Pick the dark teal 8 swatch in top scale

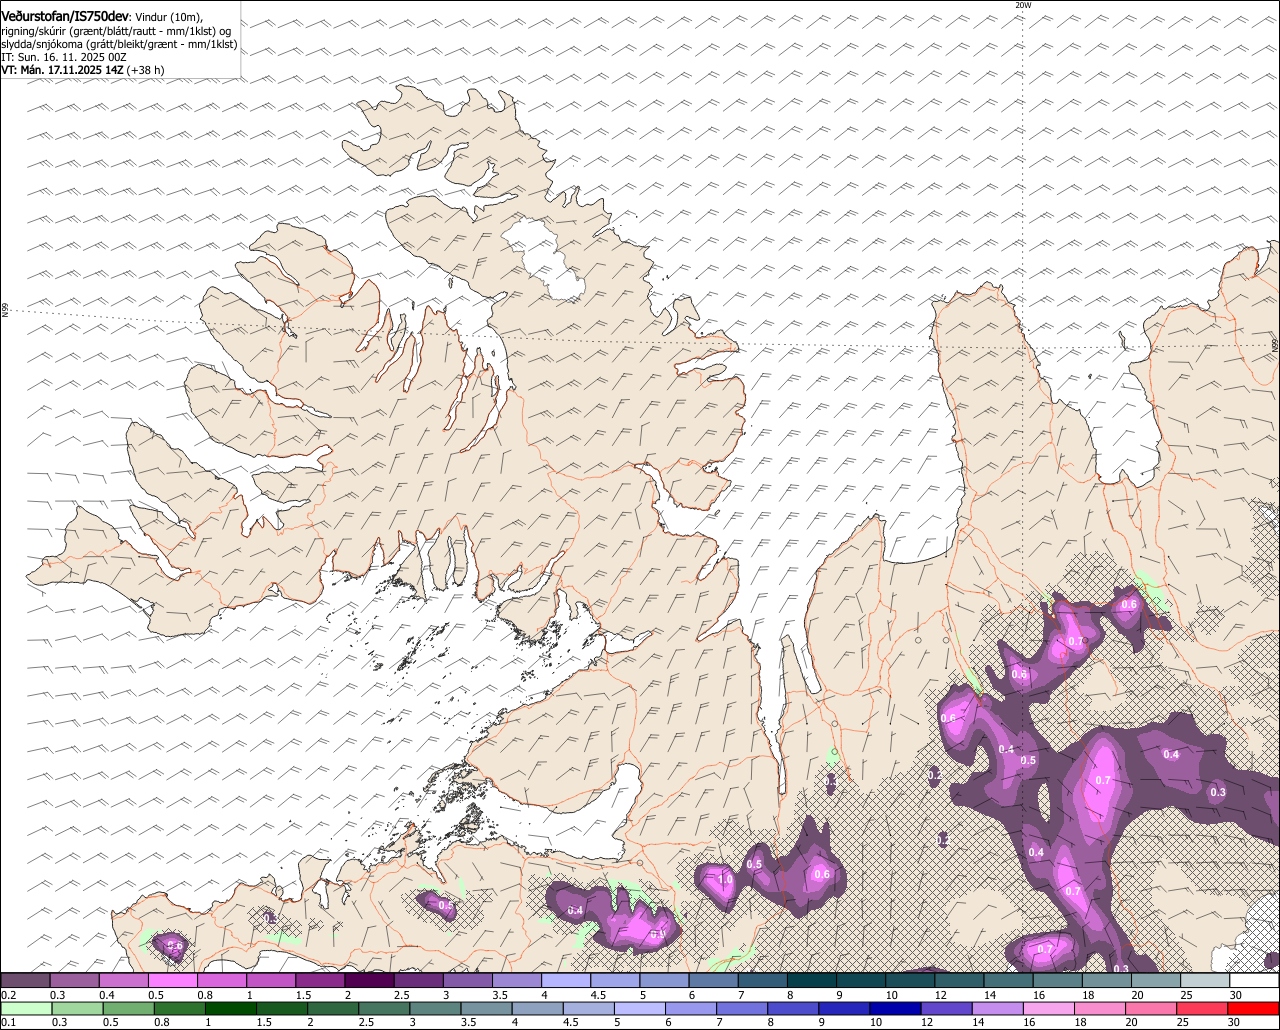[x=813, y=980]
